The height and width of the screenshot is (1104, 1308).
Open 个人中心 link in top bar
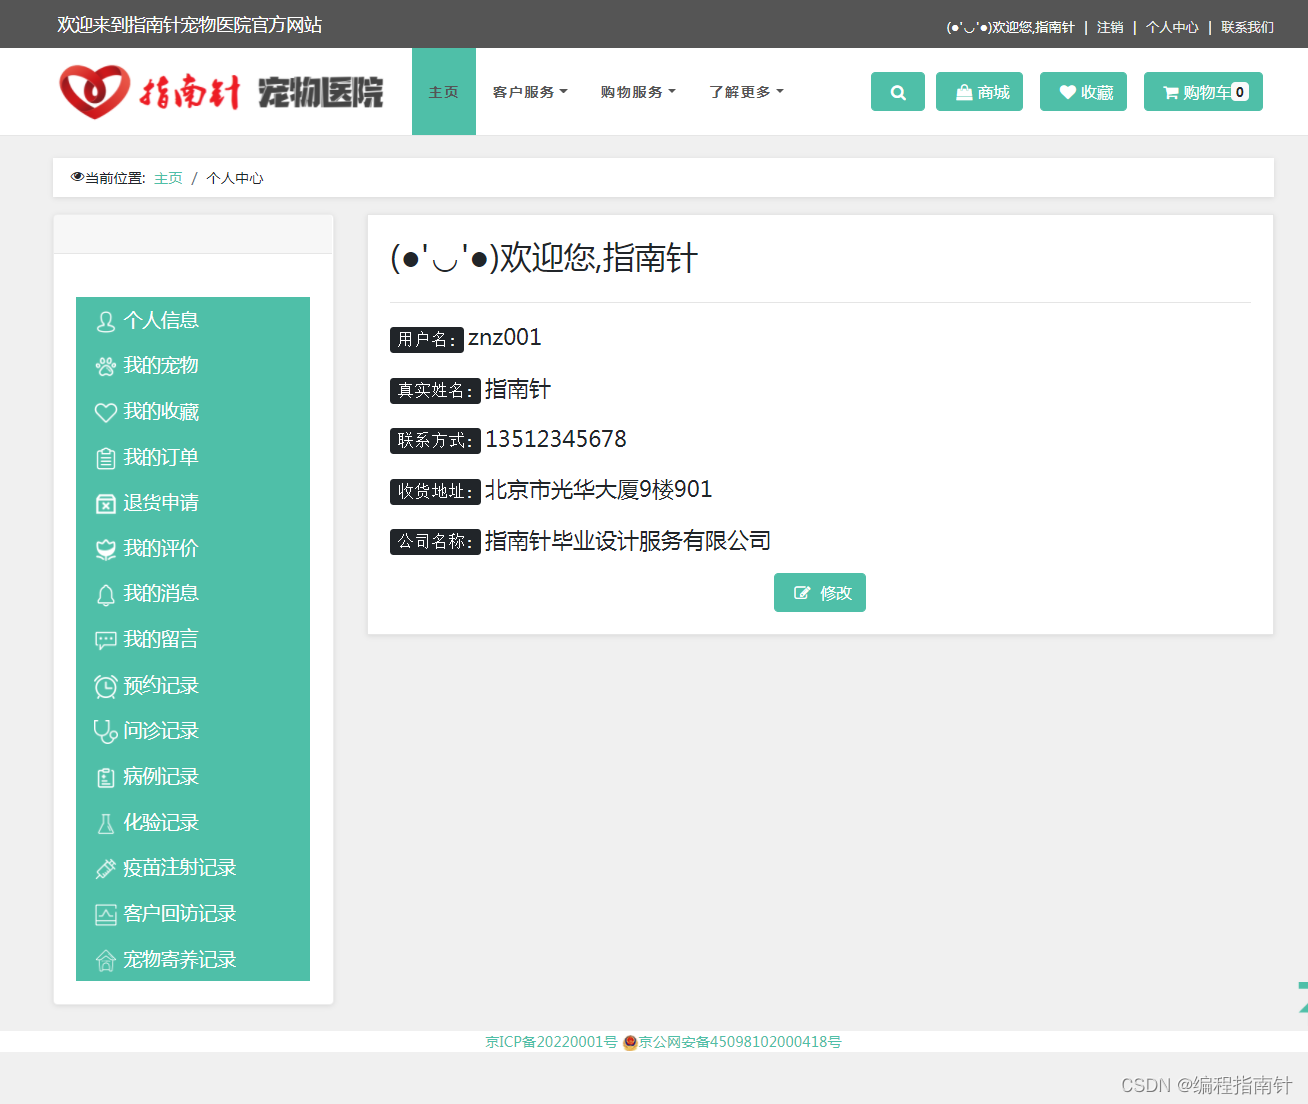(1172, 27)
